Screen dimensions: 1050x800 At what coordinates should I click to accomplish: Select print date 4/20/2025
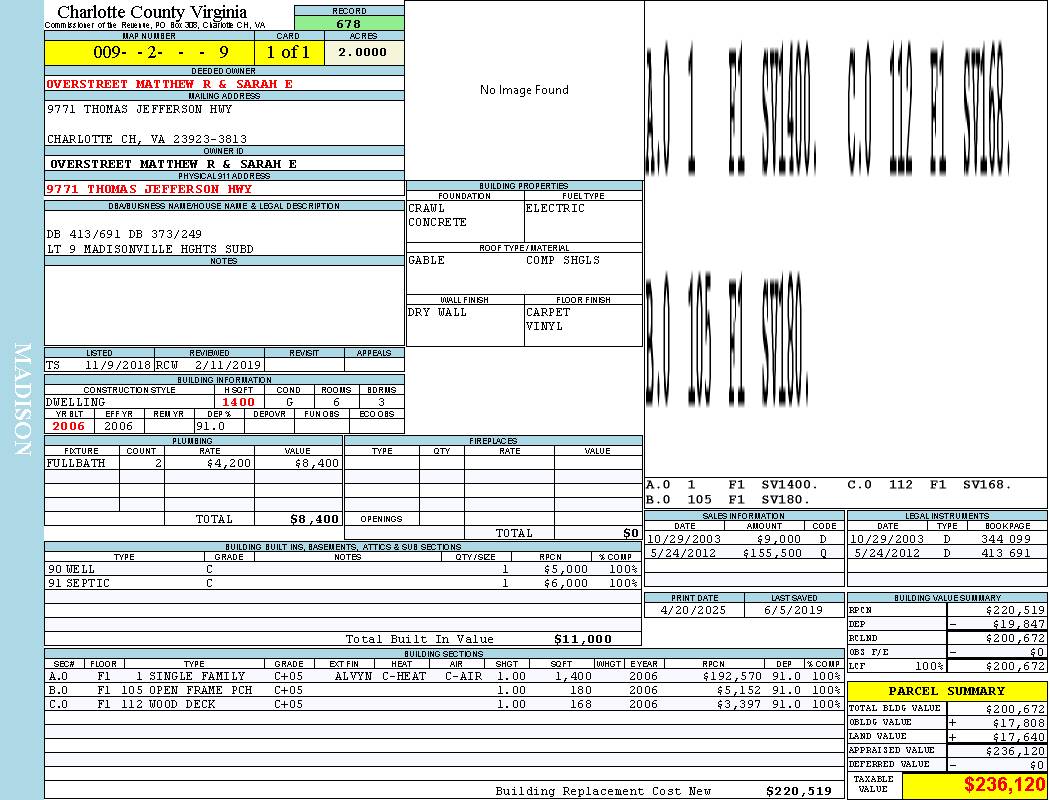click(x=693, y=610)
